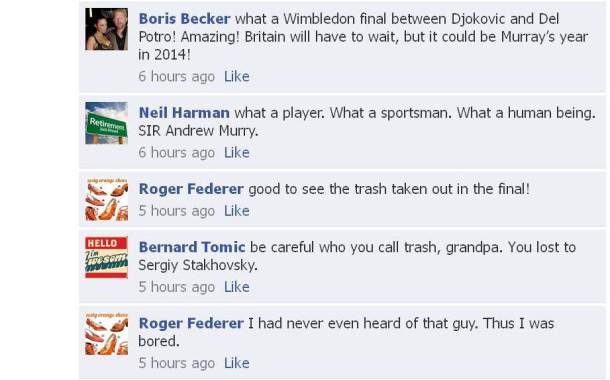610x380 pixels.
Task: Visit Boris Becker's profile via name link
Action: tap(184, 19)
